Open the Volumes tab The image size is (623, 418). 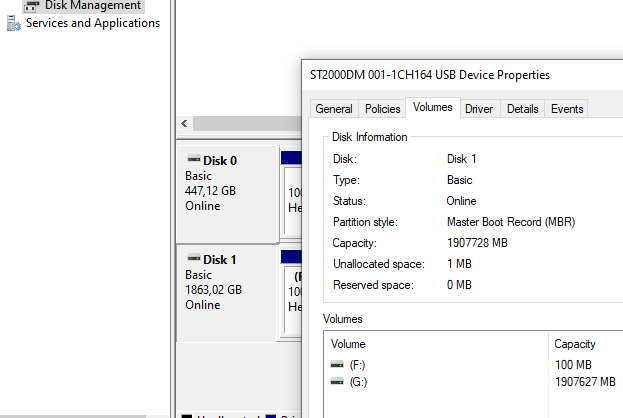click(x=433, y=107)
